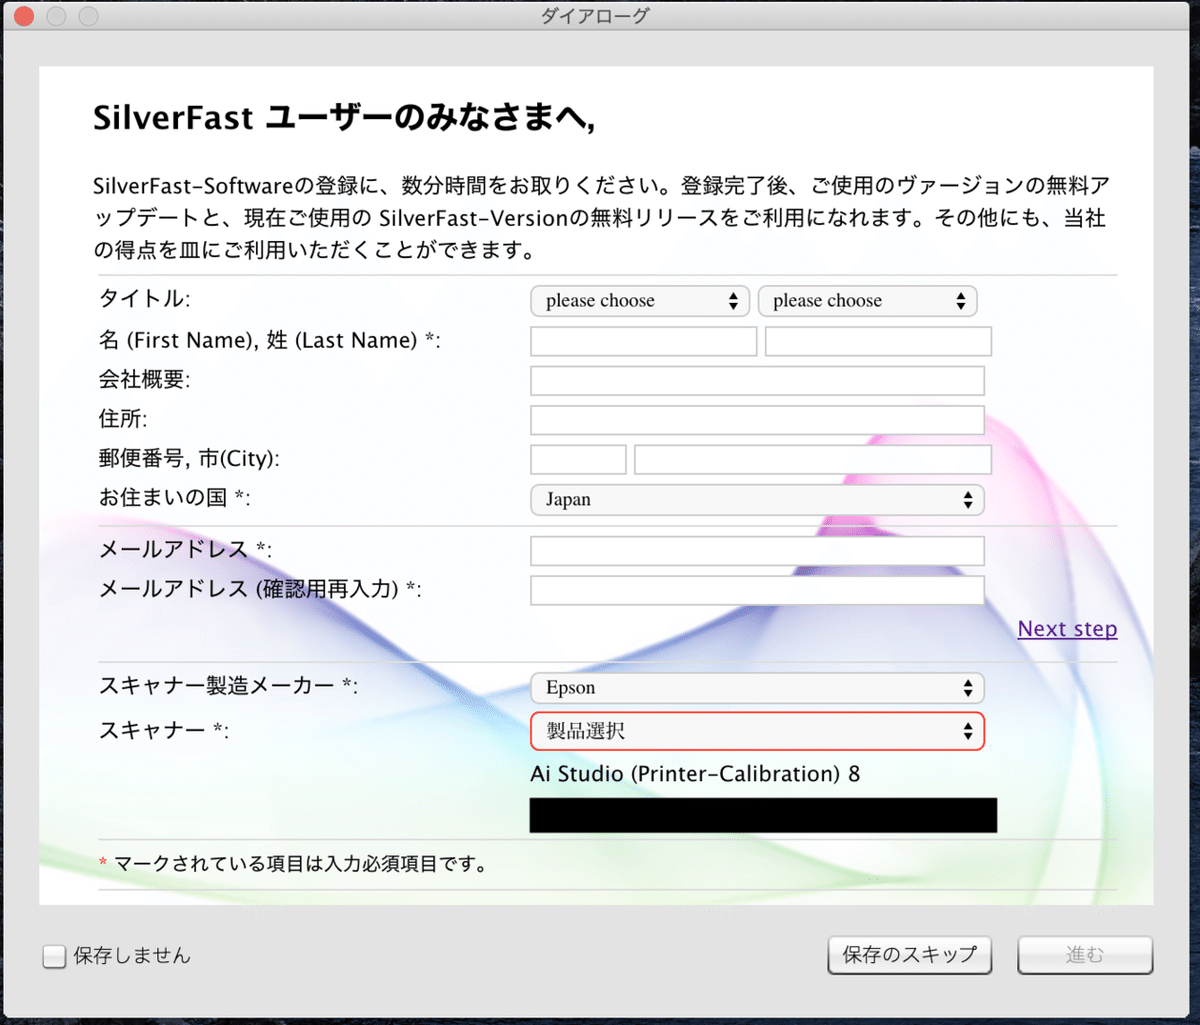The height and width of the screenshot is (1025, 1200).
Task: Open the second 'please choose' title selector
Action: click(867, 300)
